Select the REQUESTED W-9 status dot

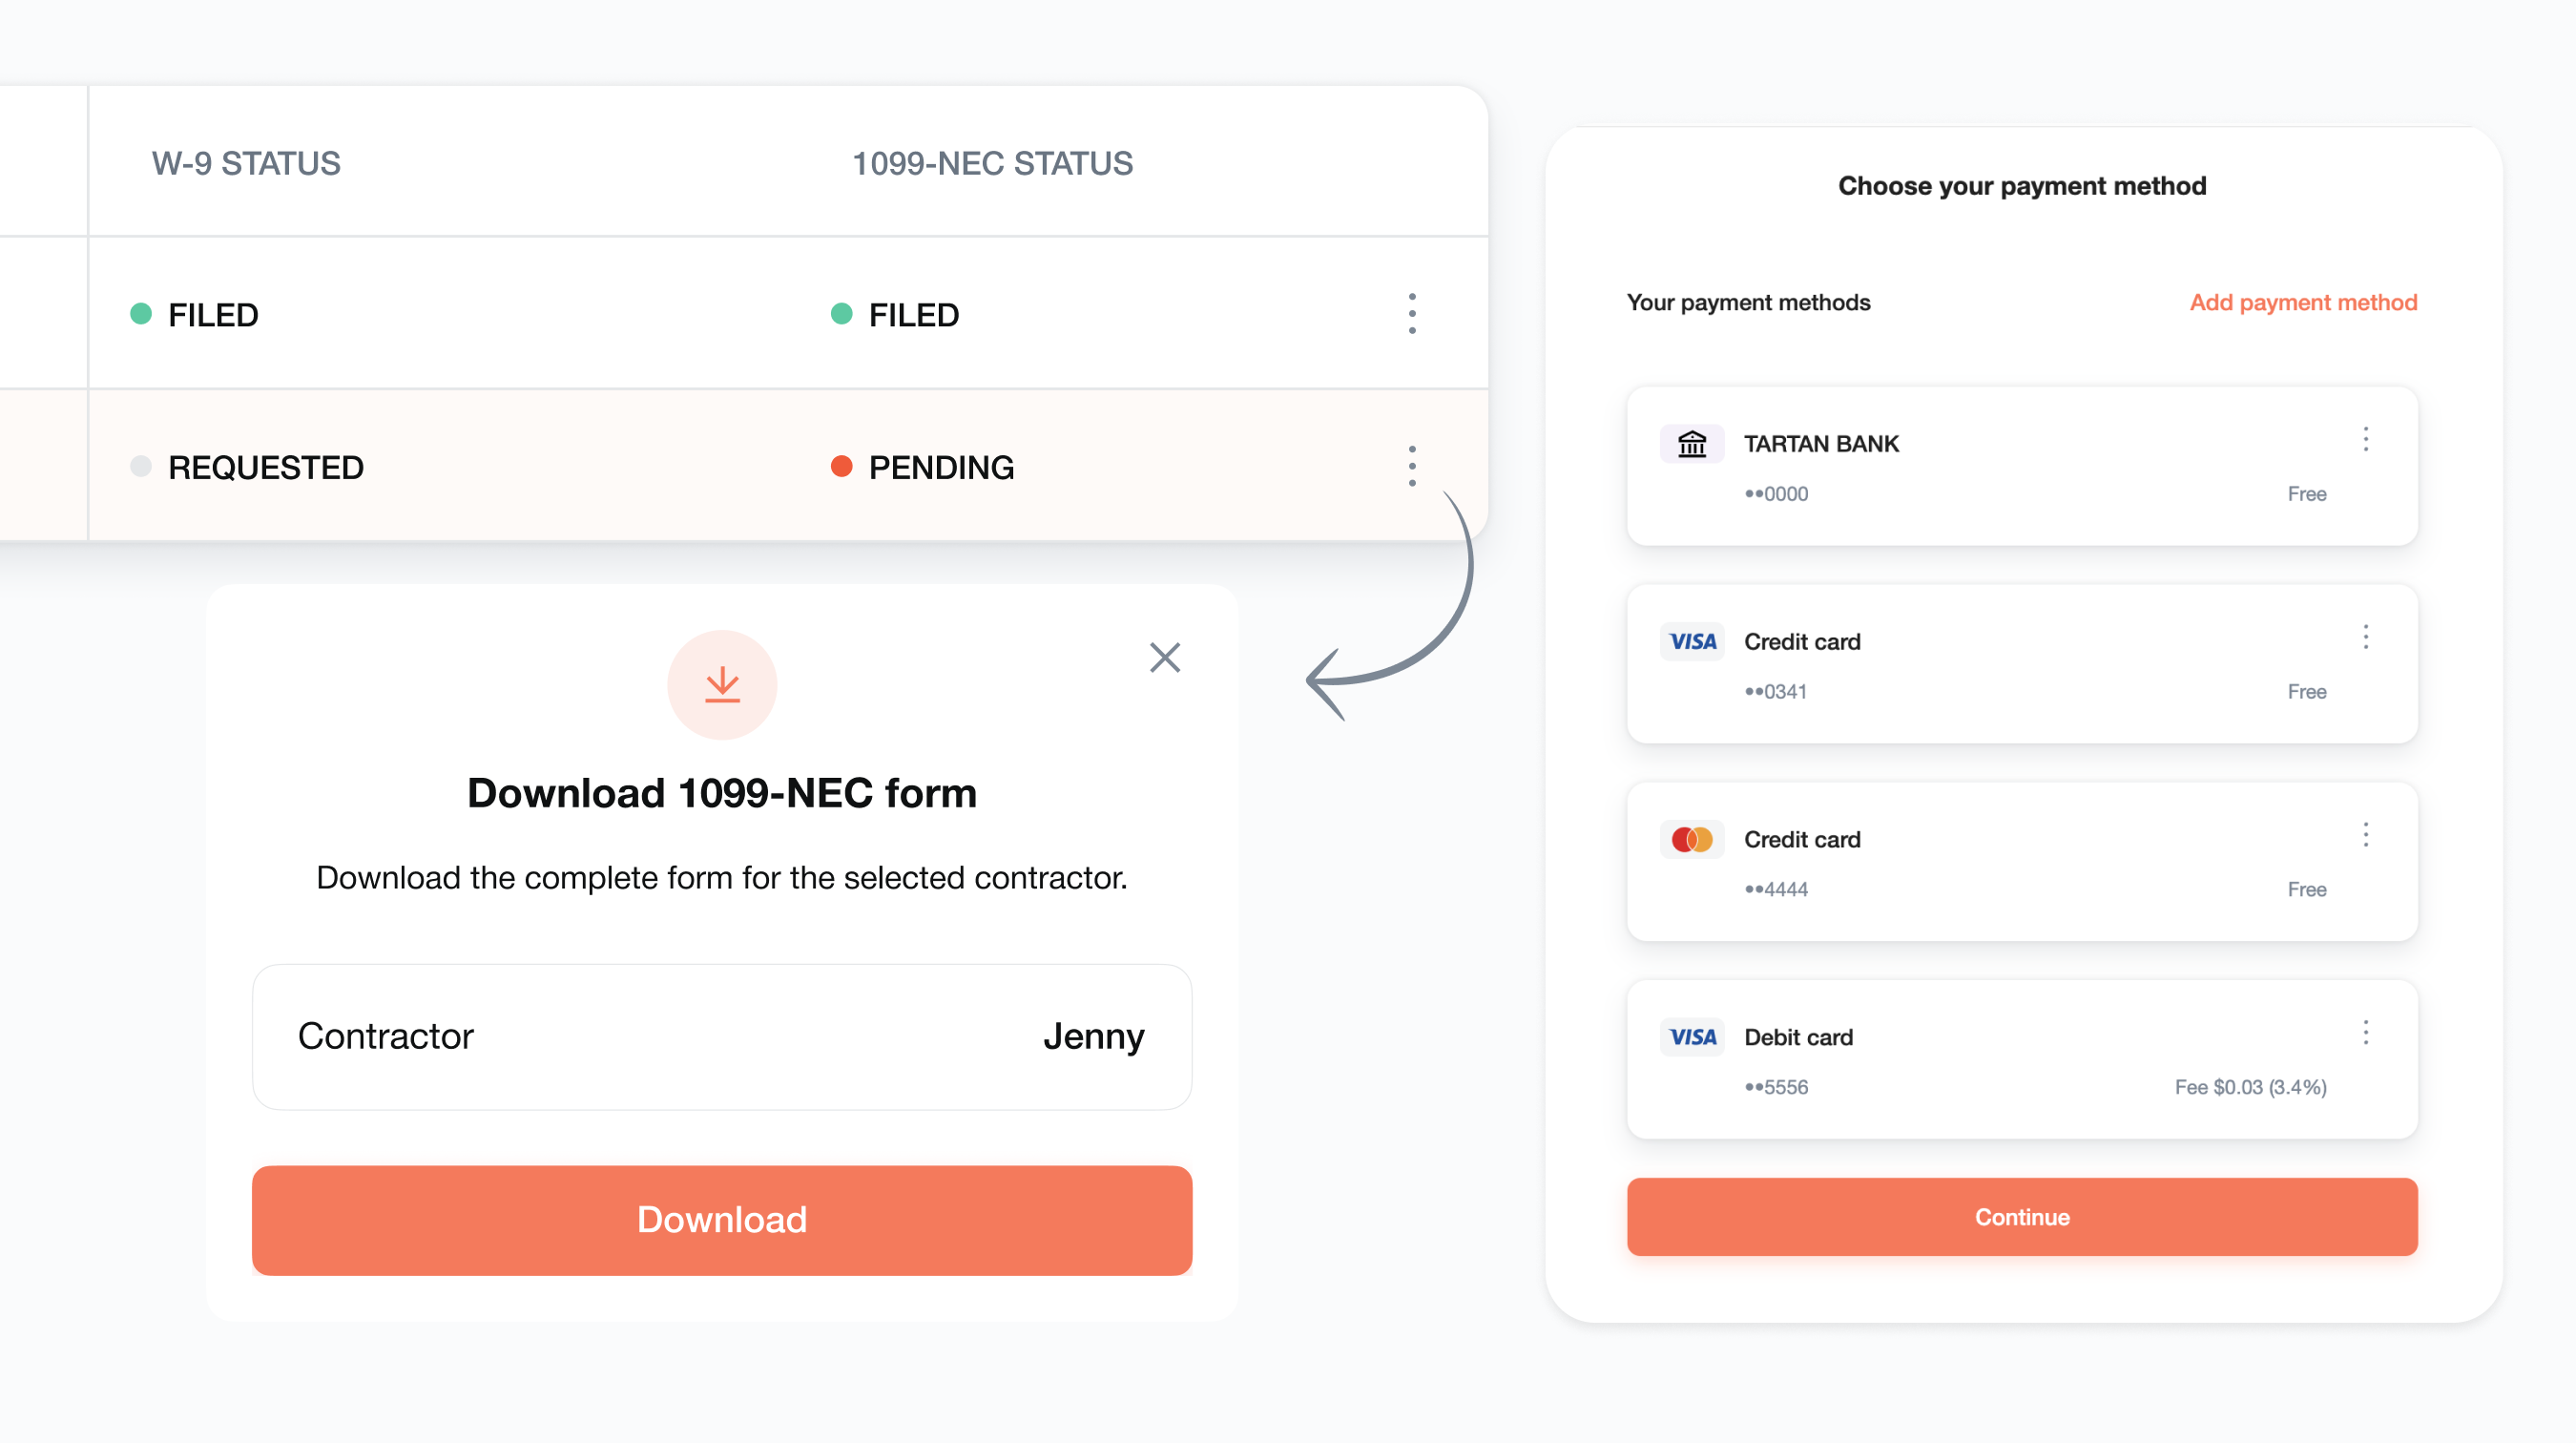point(141,466)
